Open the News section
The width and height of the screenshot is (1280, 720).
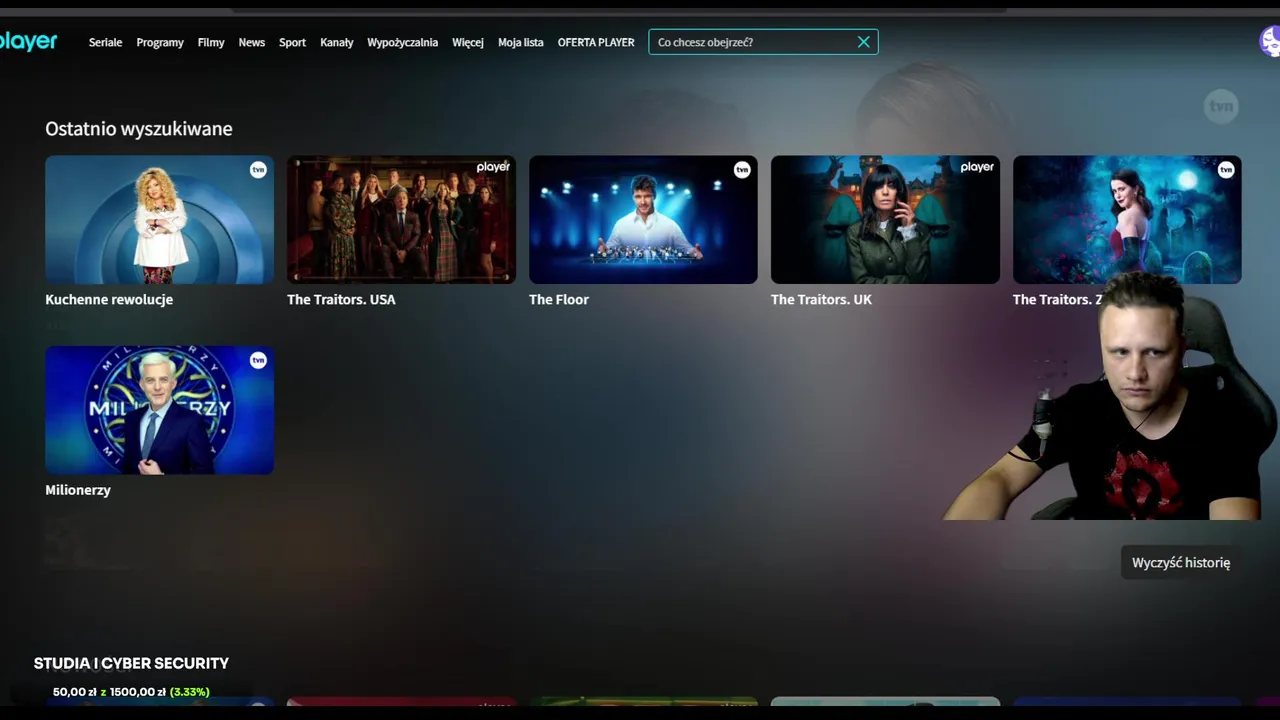[252, 42]
